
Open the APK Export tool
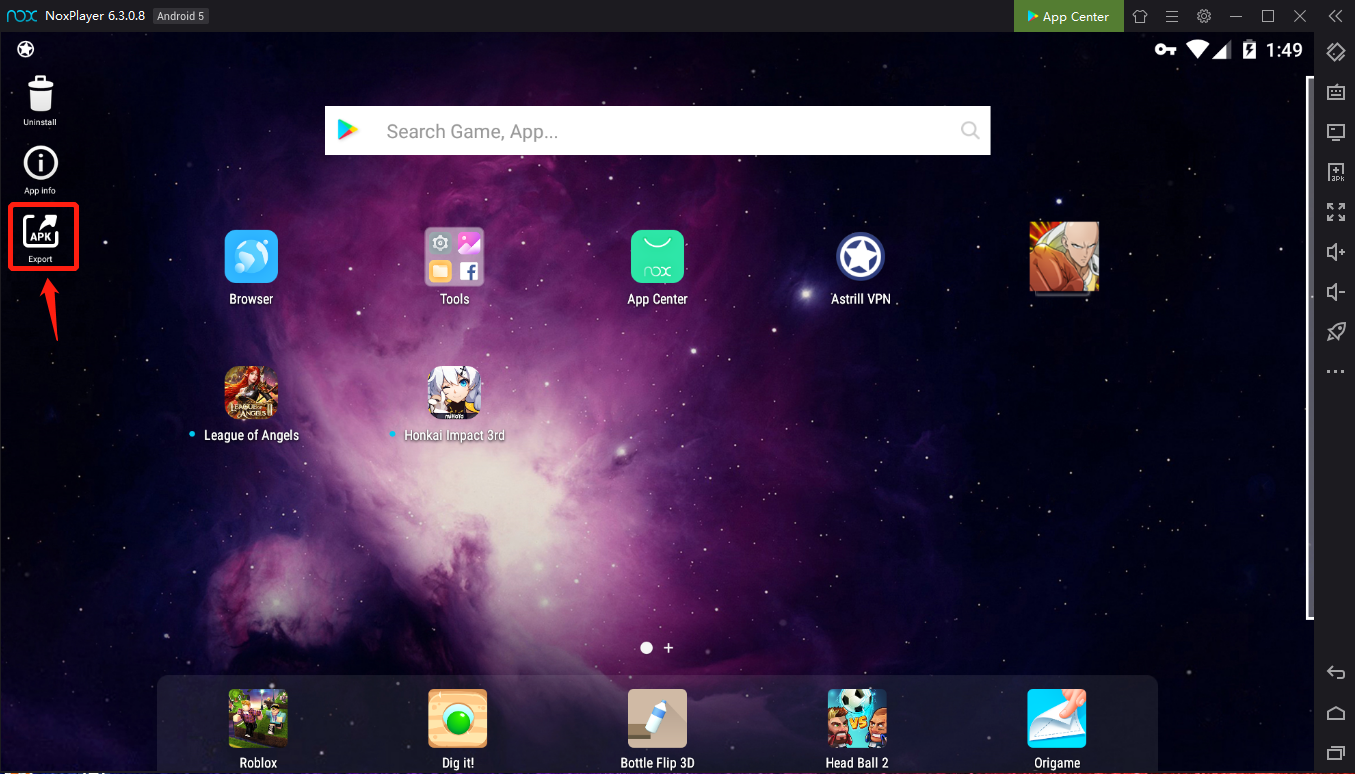[x=42, y=236]
